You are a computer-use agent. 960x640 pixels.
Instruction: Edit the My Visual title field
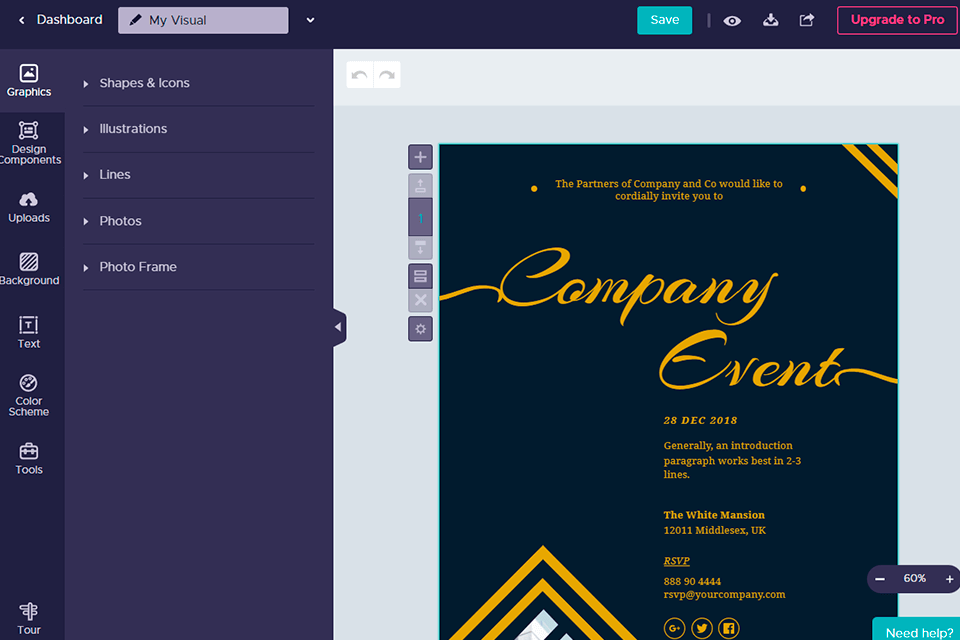coord(203,20)
